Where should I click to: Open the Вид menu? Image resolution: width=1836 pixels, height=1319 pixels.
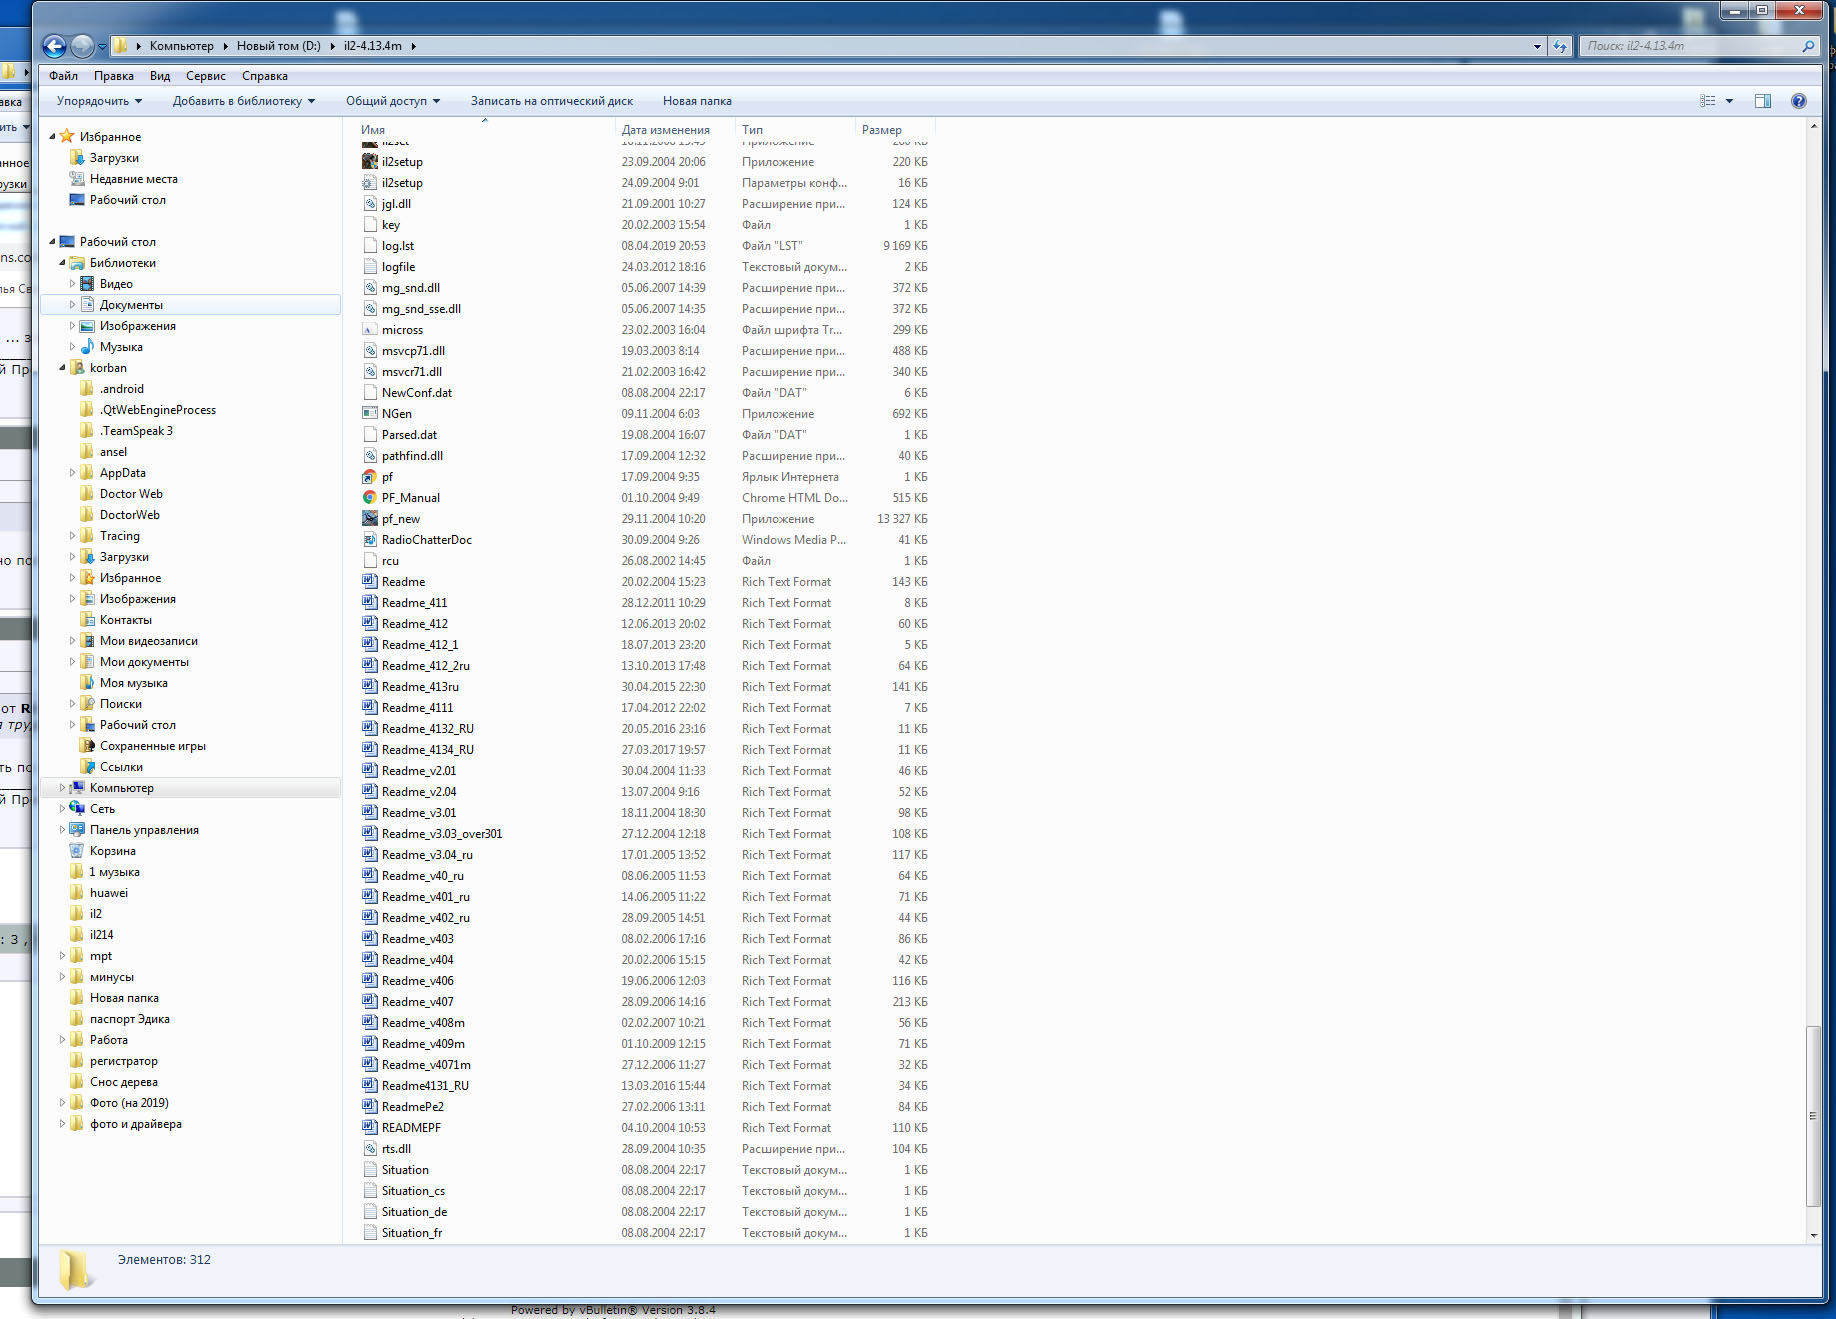(160, 76)
